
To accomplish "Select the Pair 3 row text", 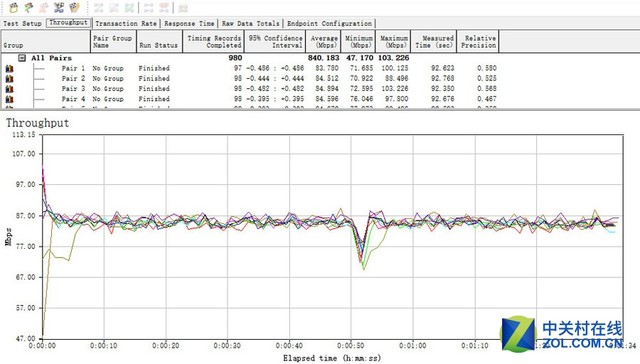I will [73, 89].
